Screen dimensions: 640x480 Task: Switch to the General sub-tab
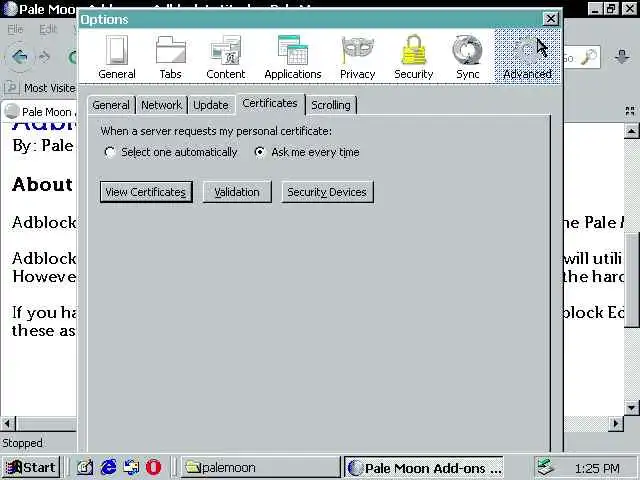111,105
